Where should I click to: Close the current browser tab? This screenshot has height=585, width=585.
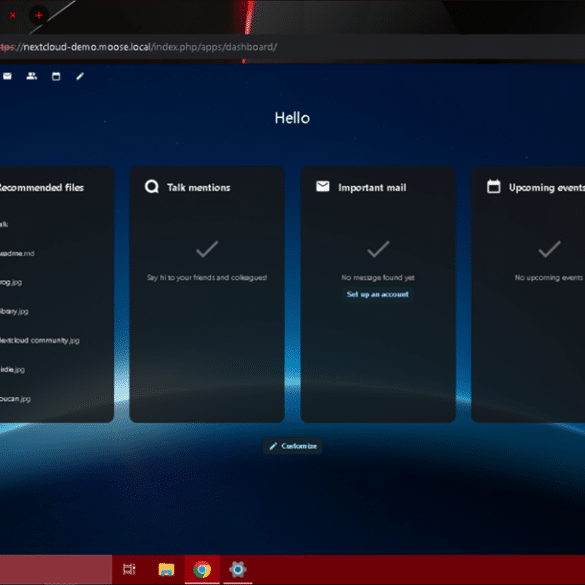[x=13, y=15]
